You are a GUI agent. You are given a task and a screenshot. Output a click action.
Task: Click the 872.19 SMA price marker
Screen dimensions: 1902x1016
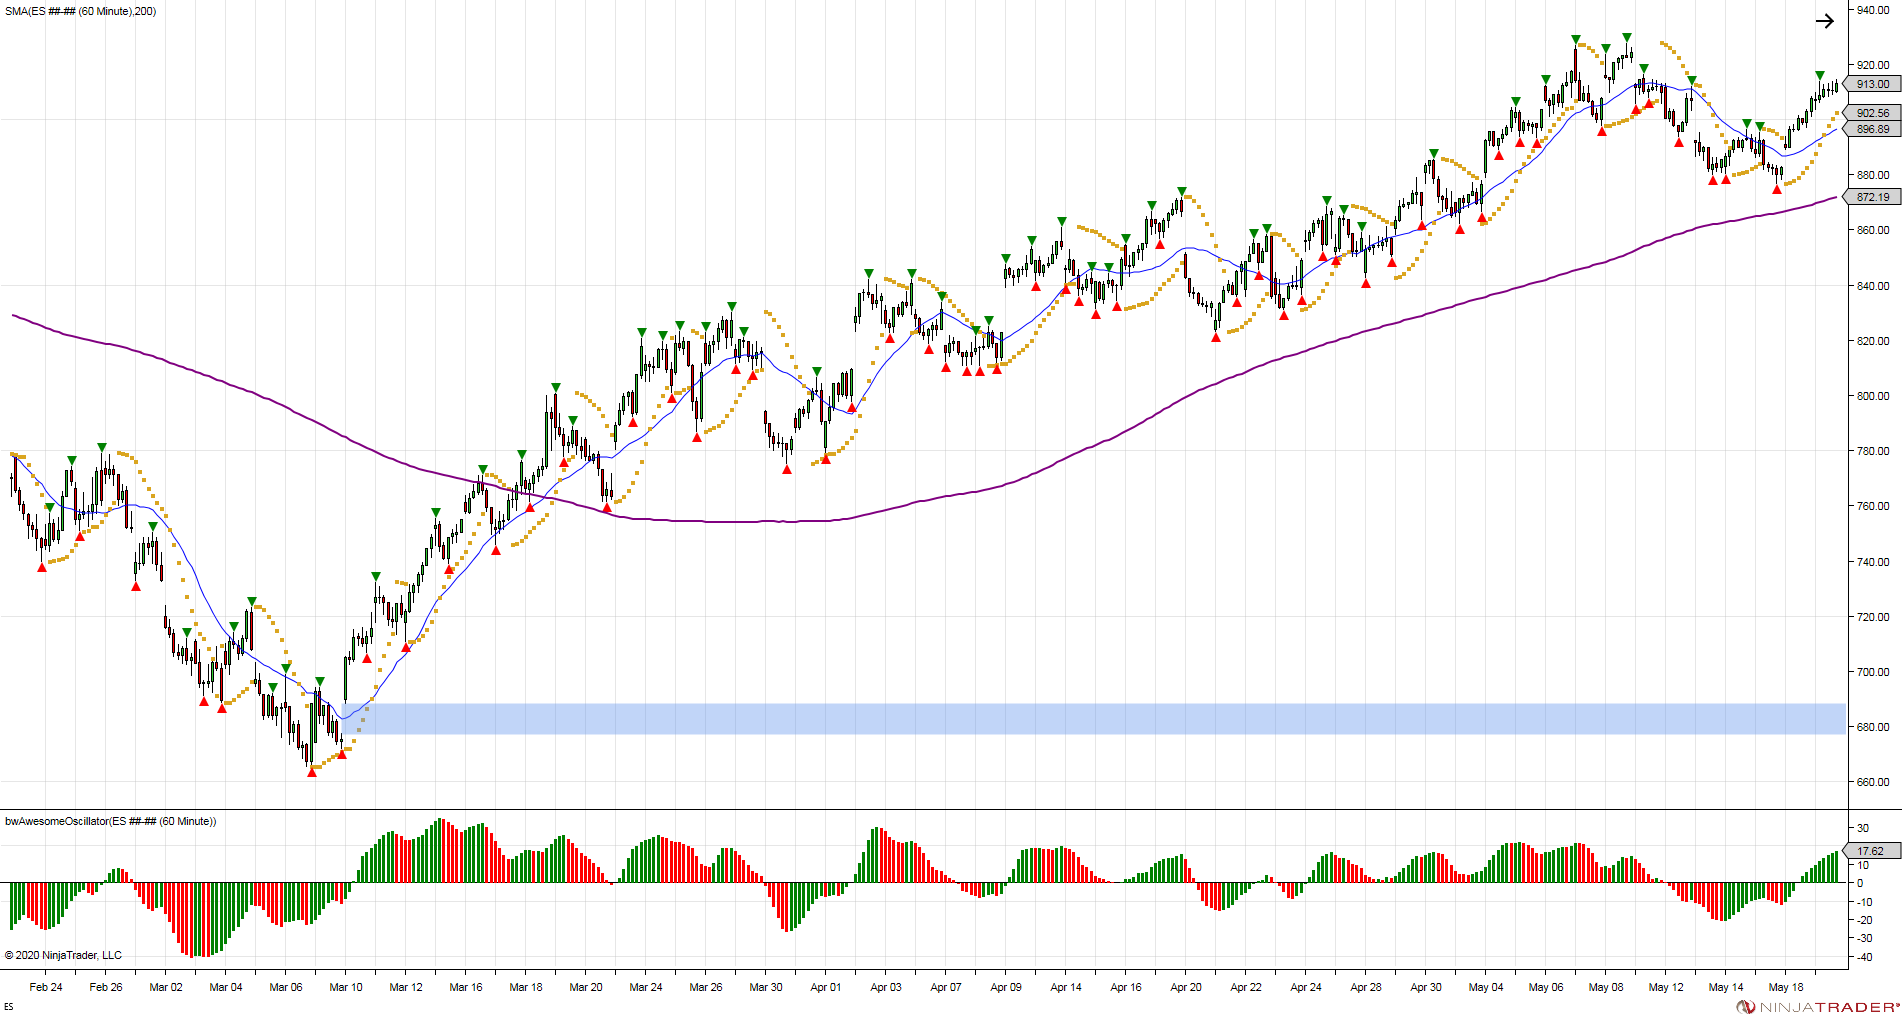tap(1873, 197)
